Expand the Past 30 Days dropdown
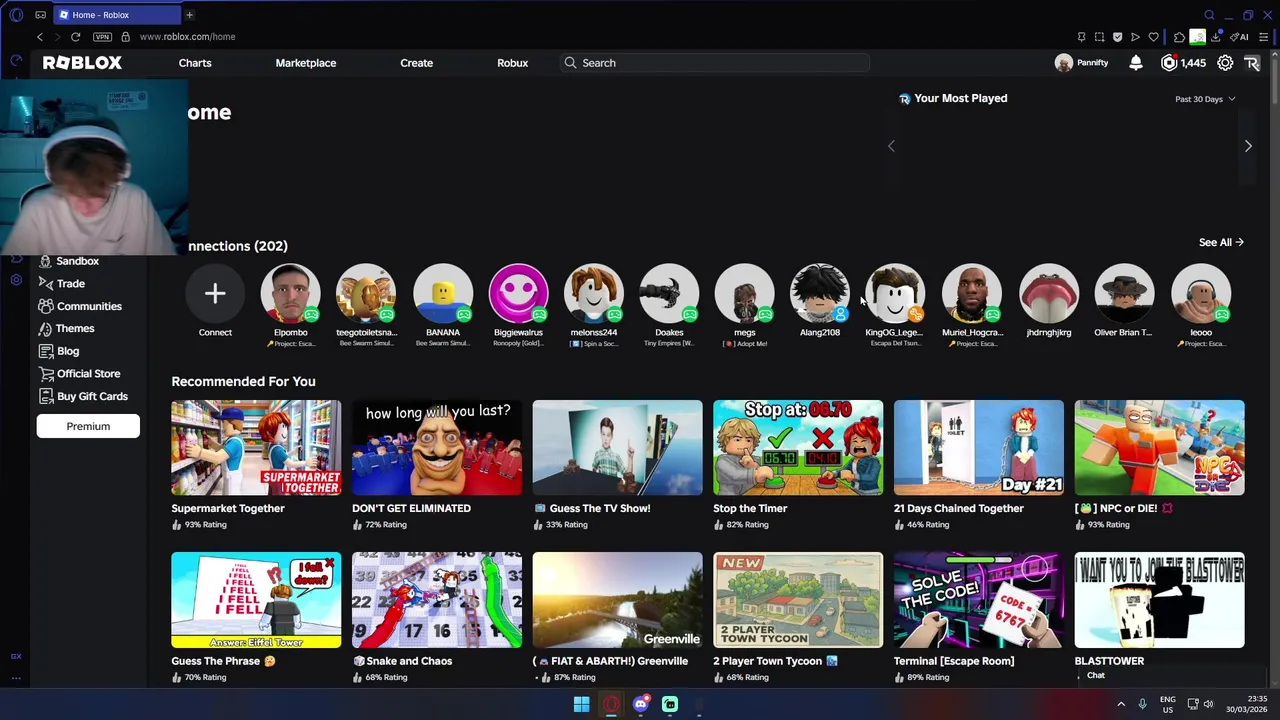 [1205, 99]
